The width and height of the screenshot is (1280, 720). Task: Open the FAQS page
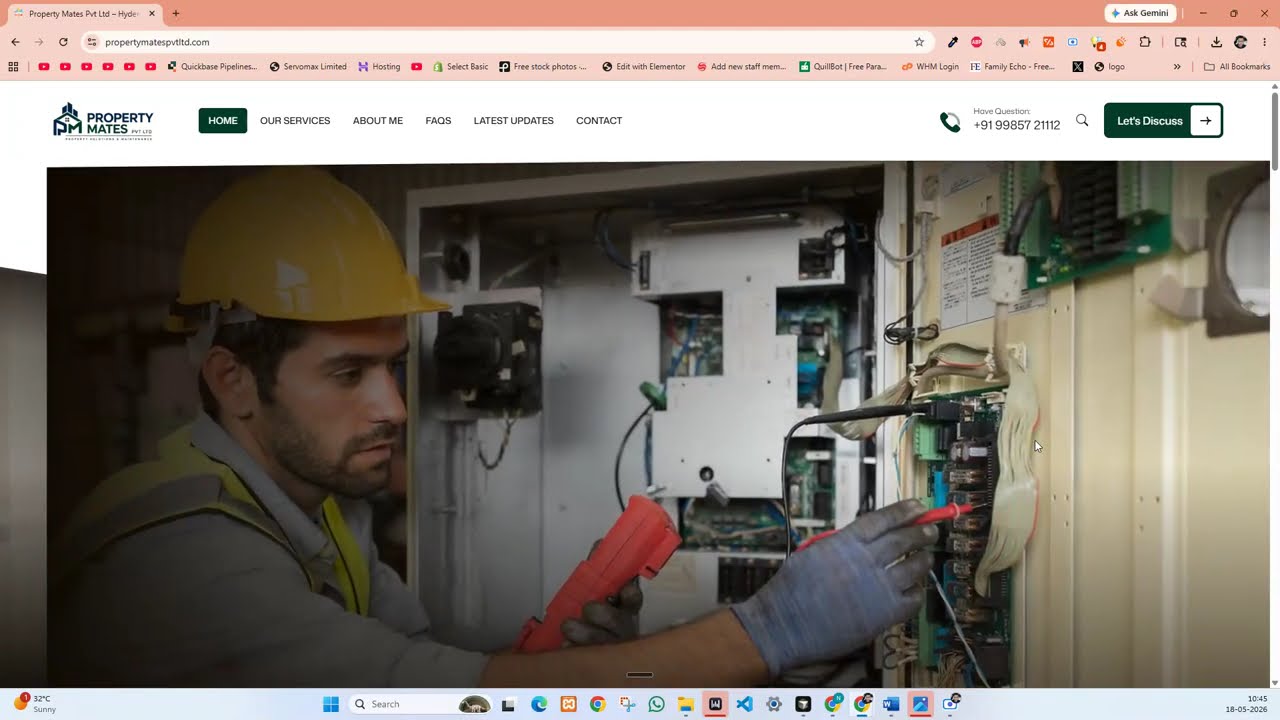438,121
